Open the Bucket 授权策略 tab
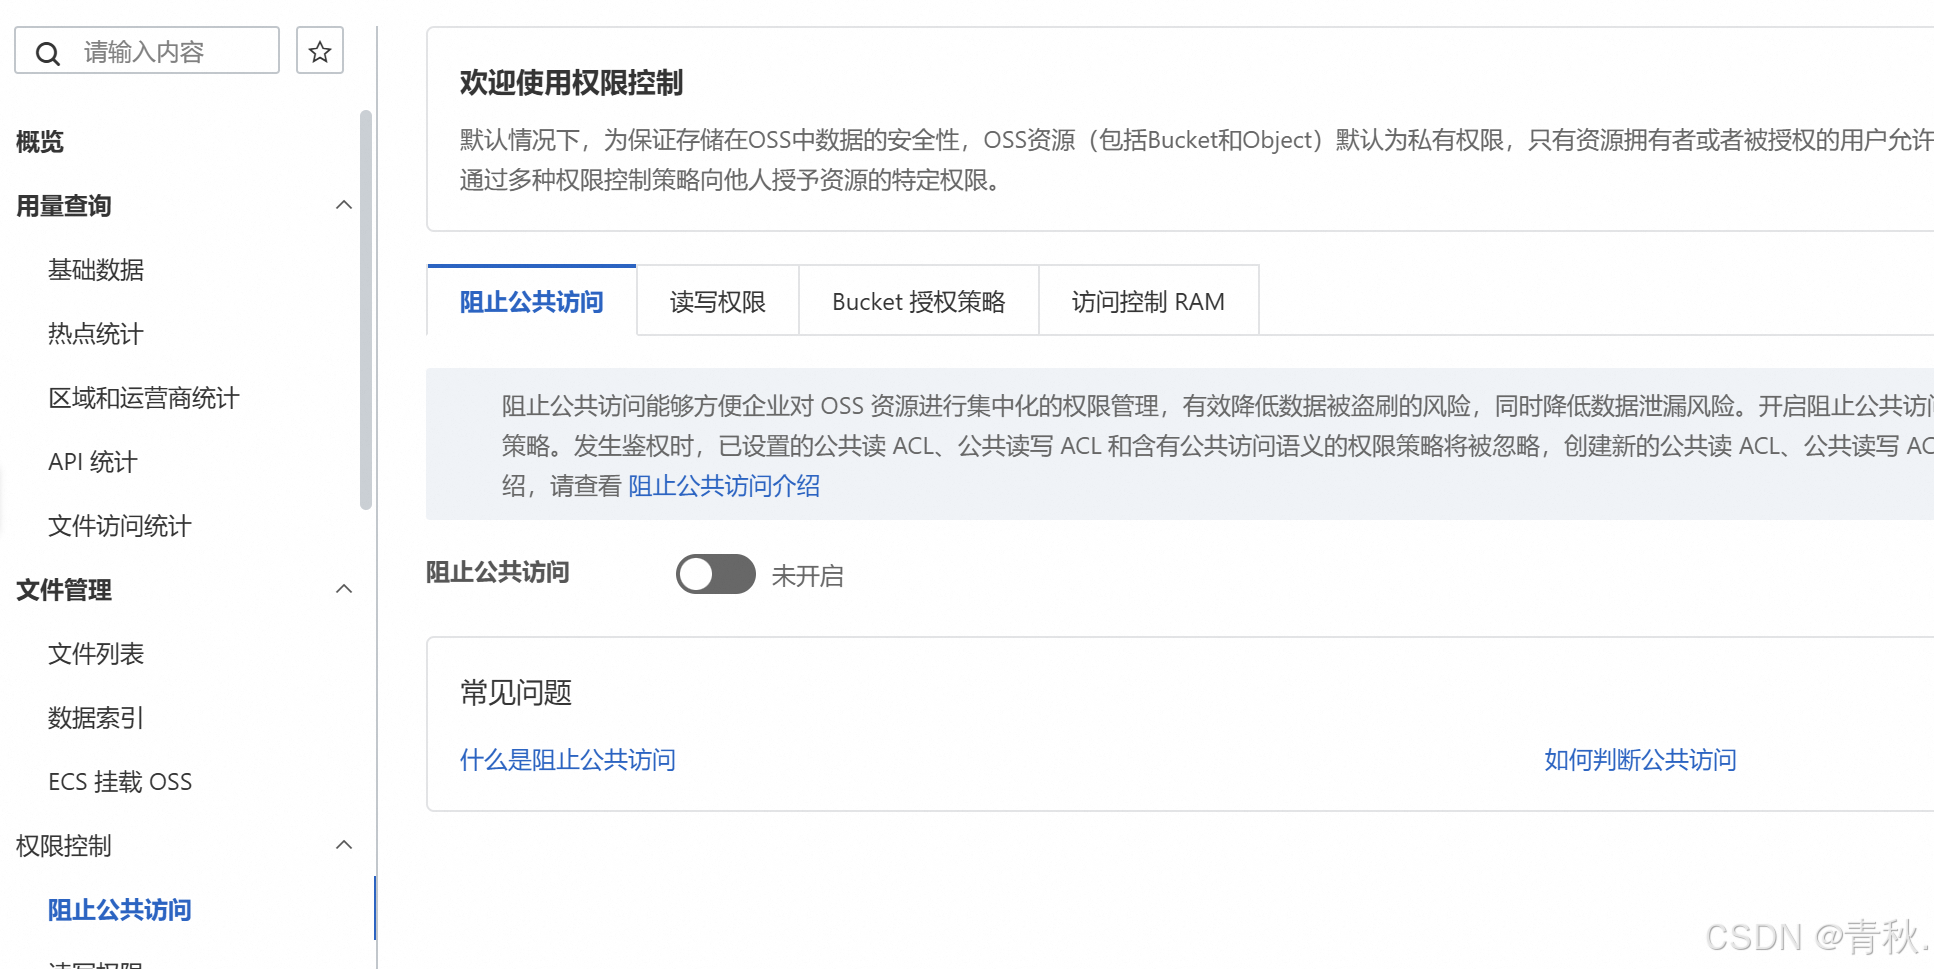 pos(918,302)
